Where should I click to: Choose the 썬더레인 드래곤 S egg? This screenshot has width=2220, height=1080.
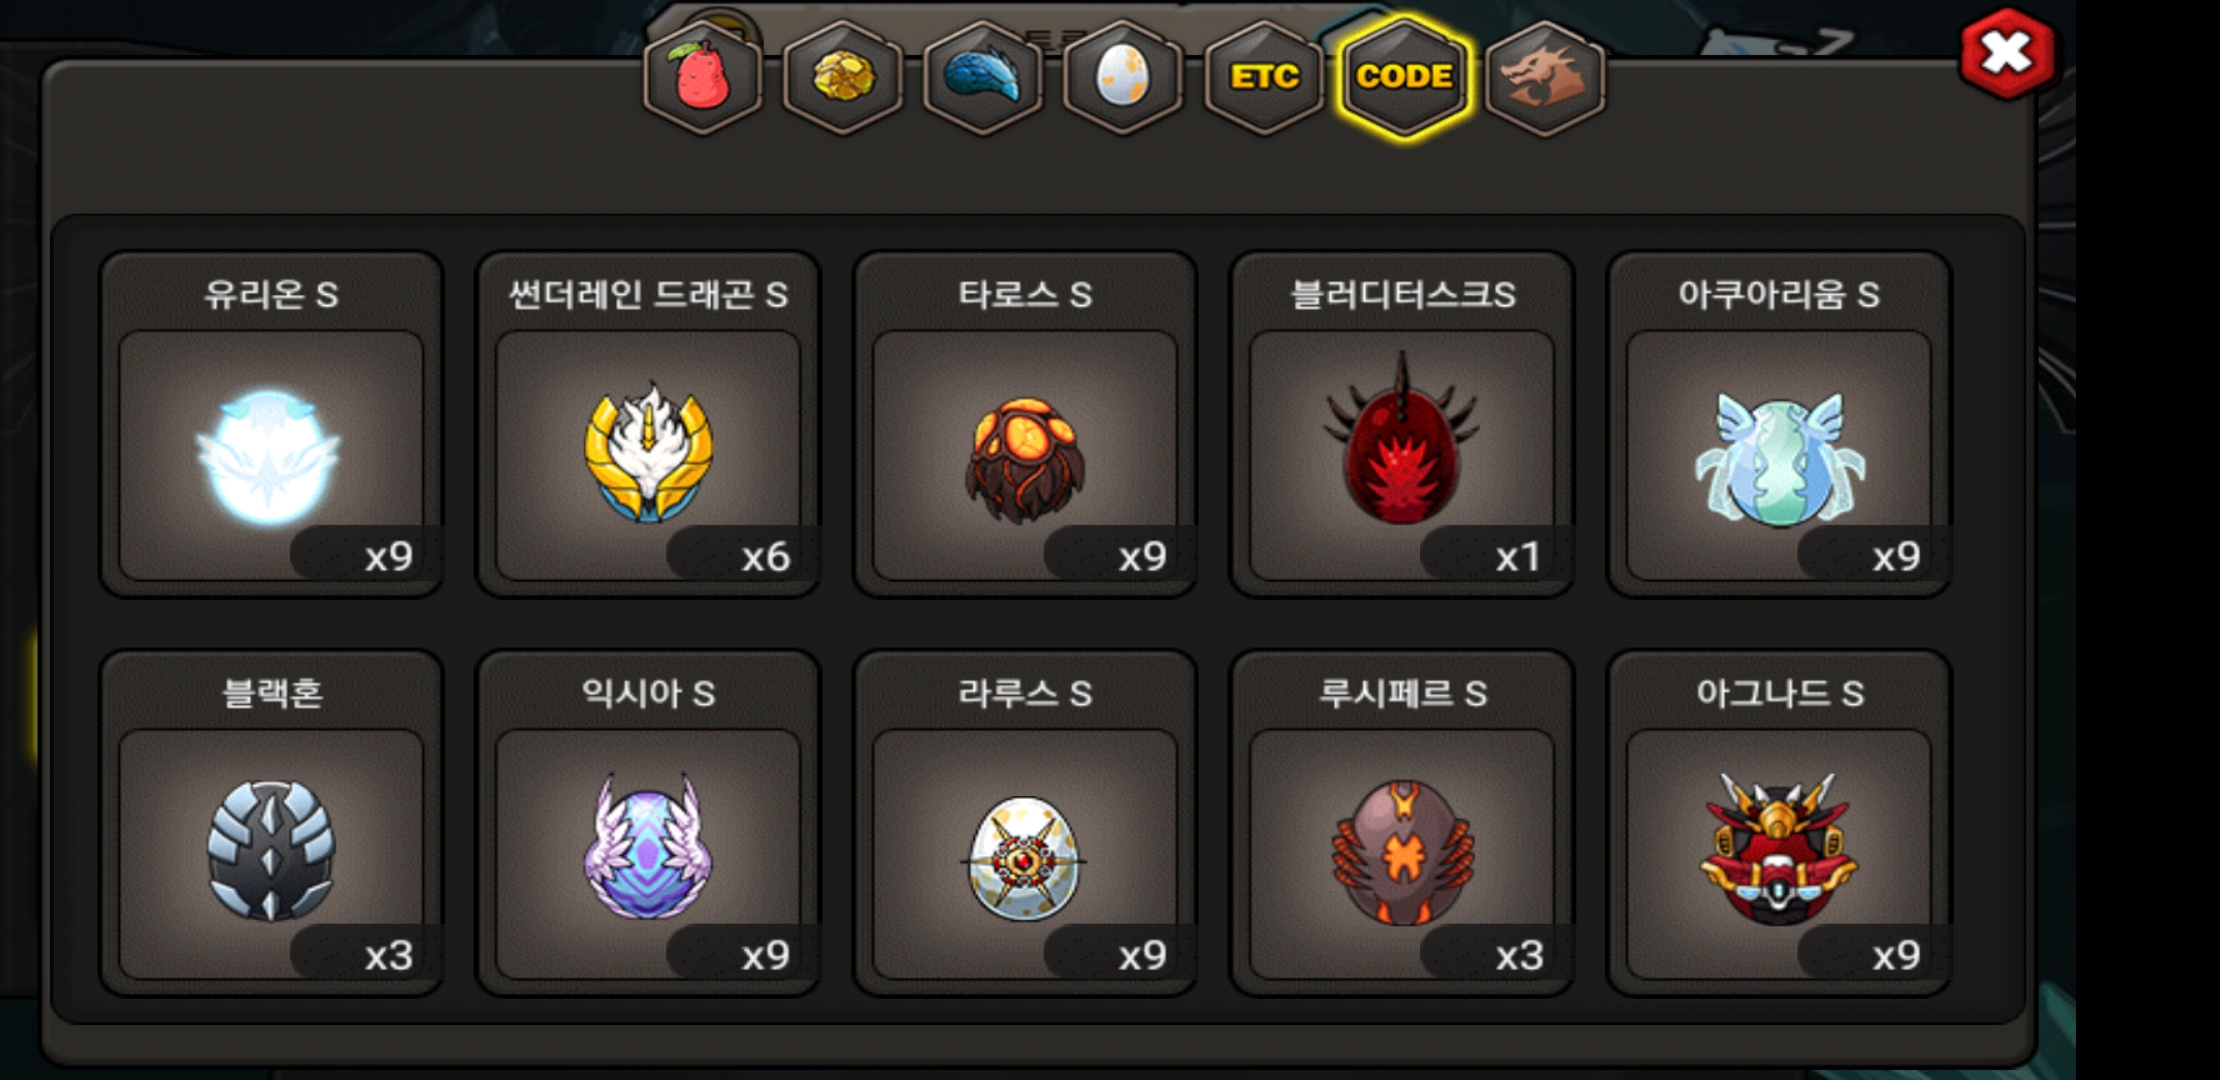(647, 455)
